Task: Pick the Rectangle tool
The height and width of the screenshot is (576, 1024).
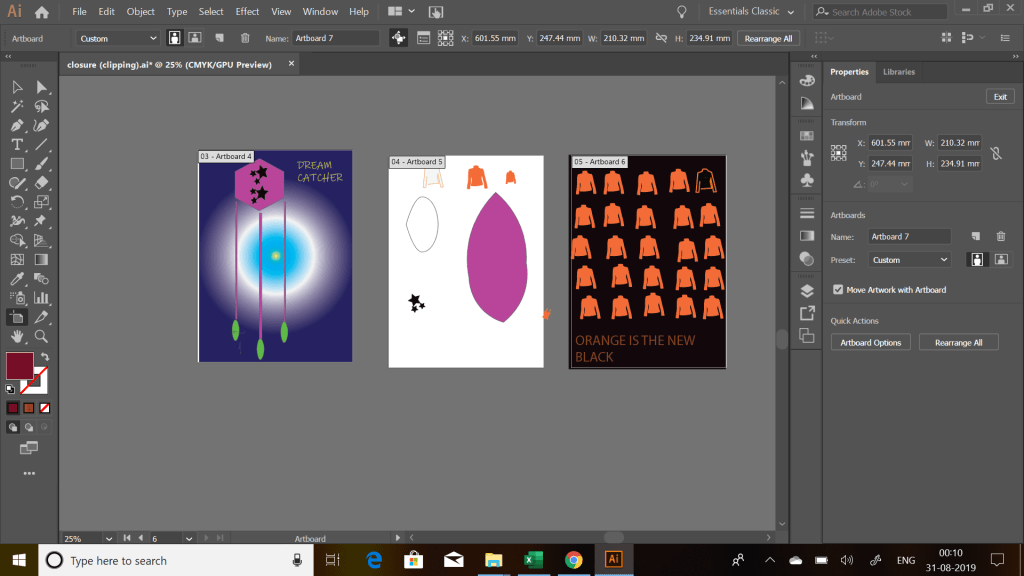Action: (x=17, y=164)
